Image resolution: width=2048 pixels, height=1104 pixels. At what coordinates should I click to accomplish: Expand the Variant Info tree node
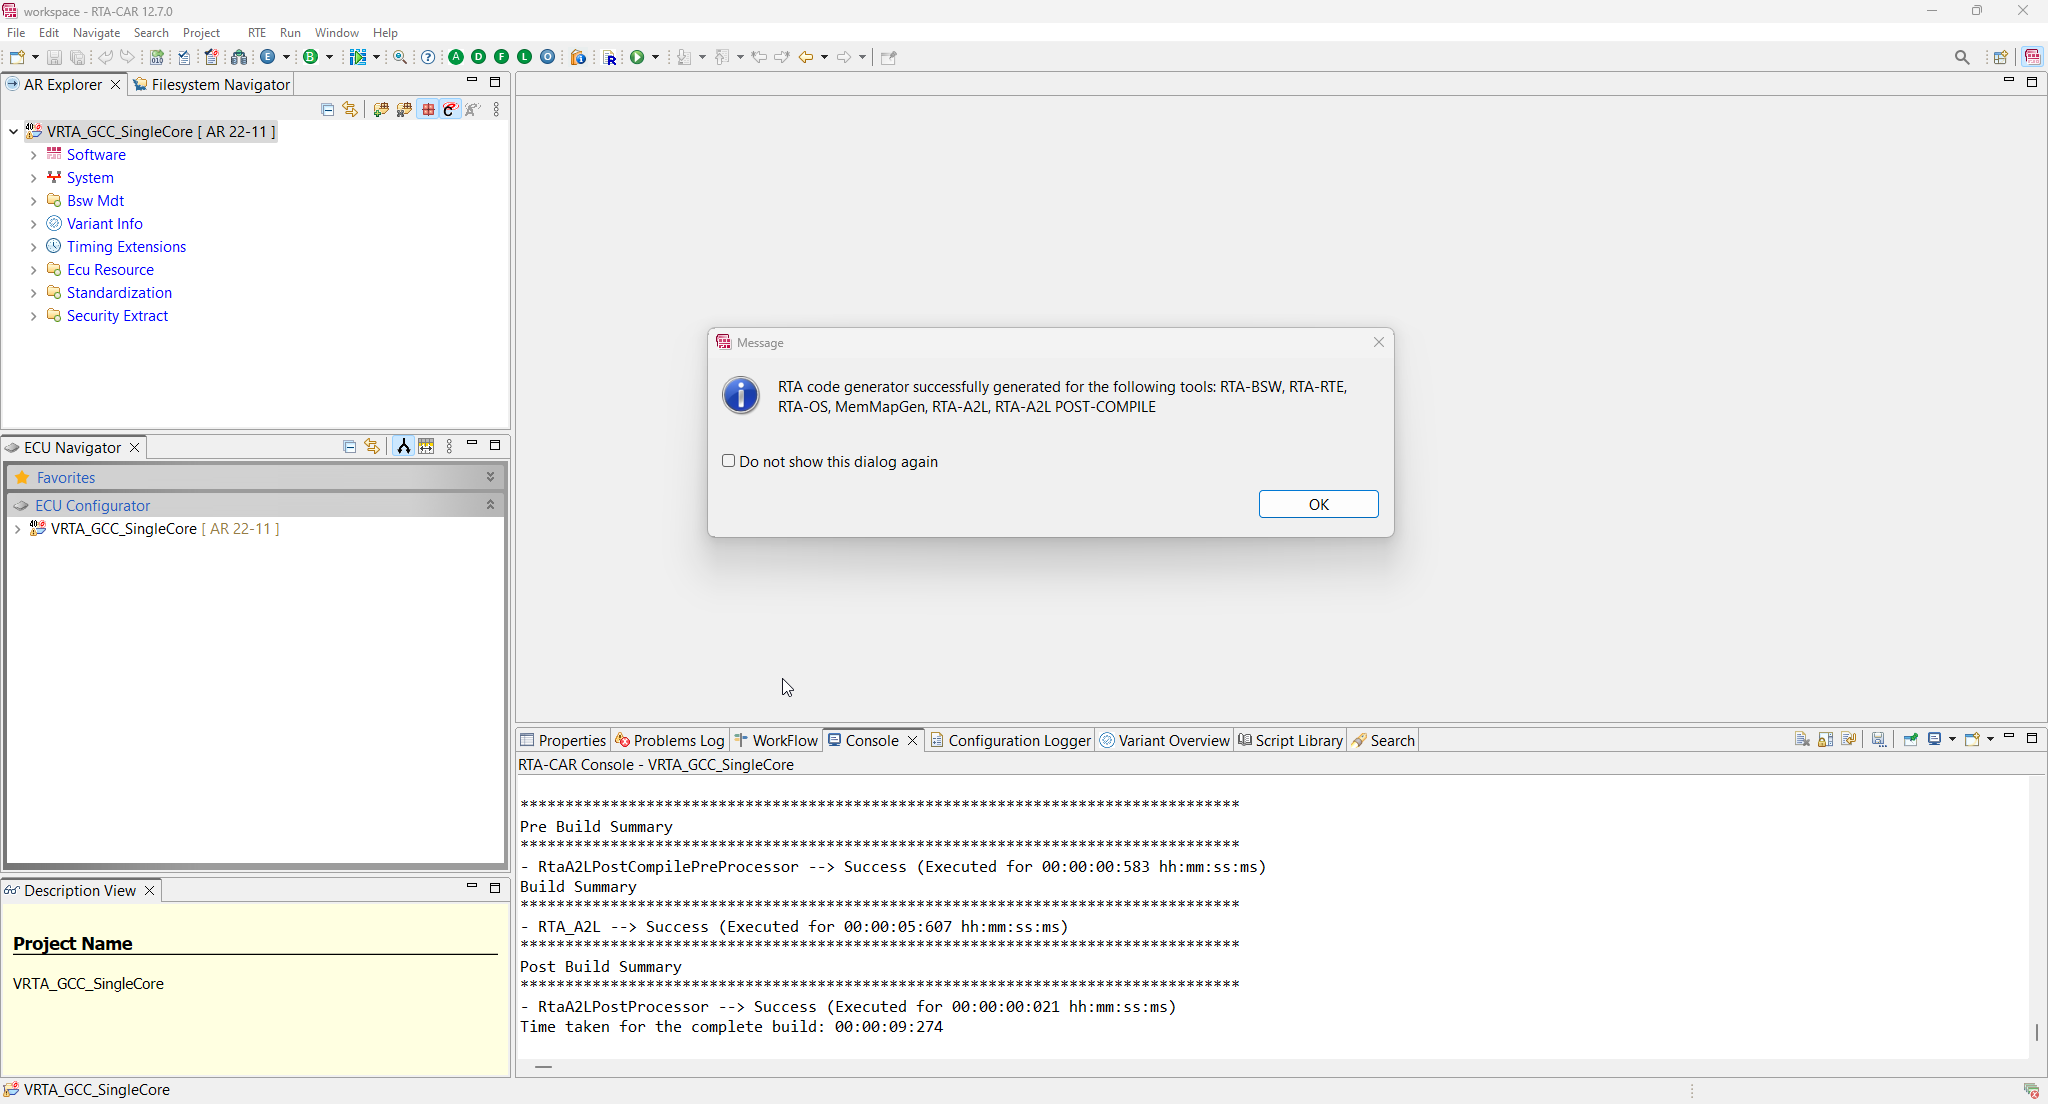pos(33,224)
